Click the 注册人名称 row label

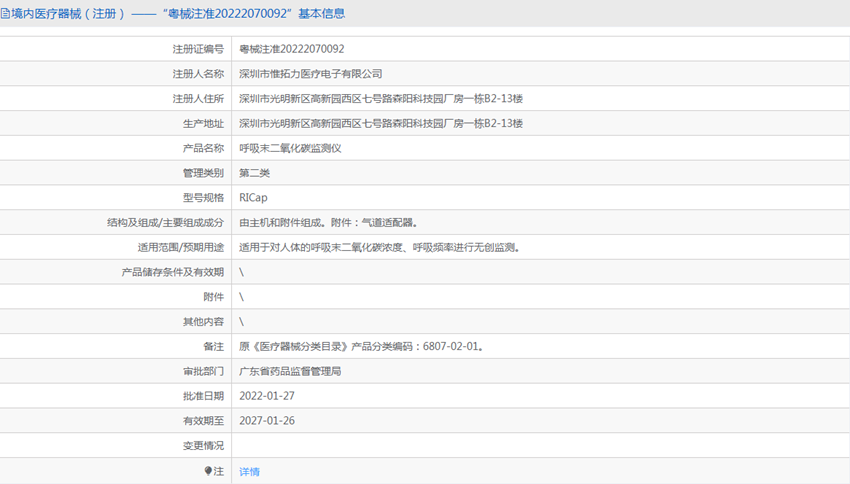click(x=198, y=74)
